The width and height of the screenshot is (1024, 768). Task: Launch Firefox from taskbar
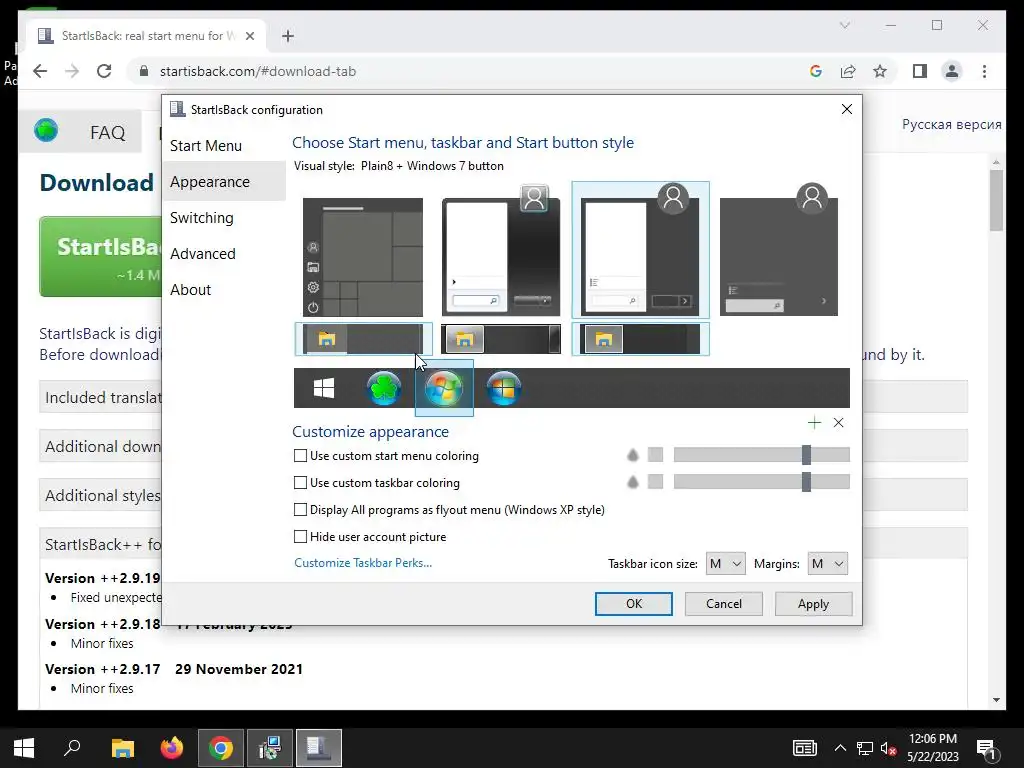pyautogui.click(x=172, y=748)
